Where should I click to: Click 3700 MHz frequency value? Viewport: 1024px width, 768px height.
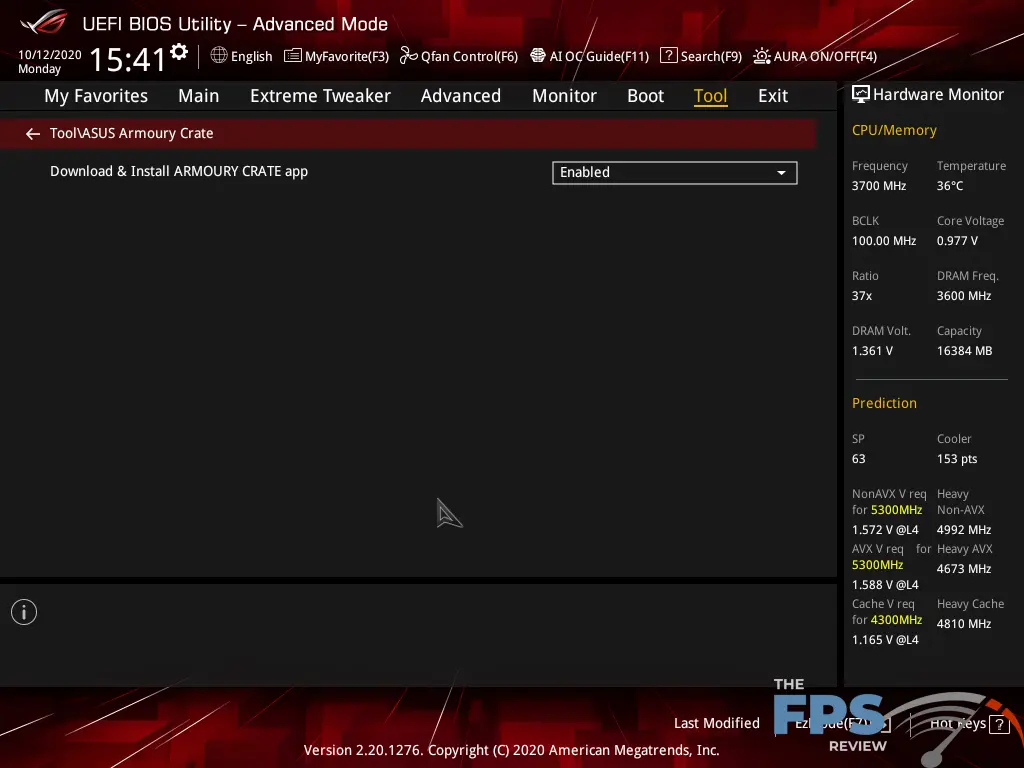tap(878, 185)
